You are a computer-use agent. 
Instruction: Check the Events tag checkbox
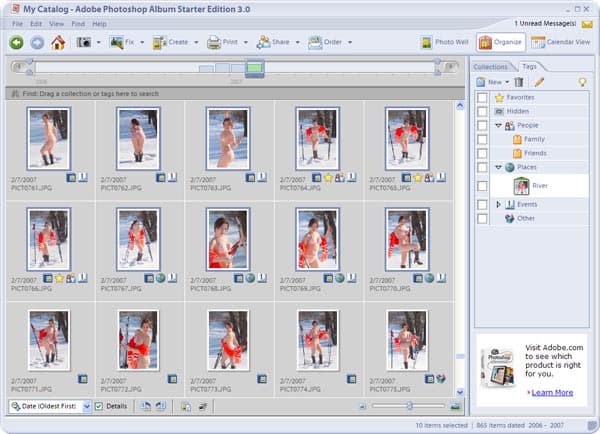coord(482,204)
